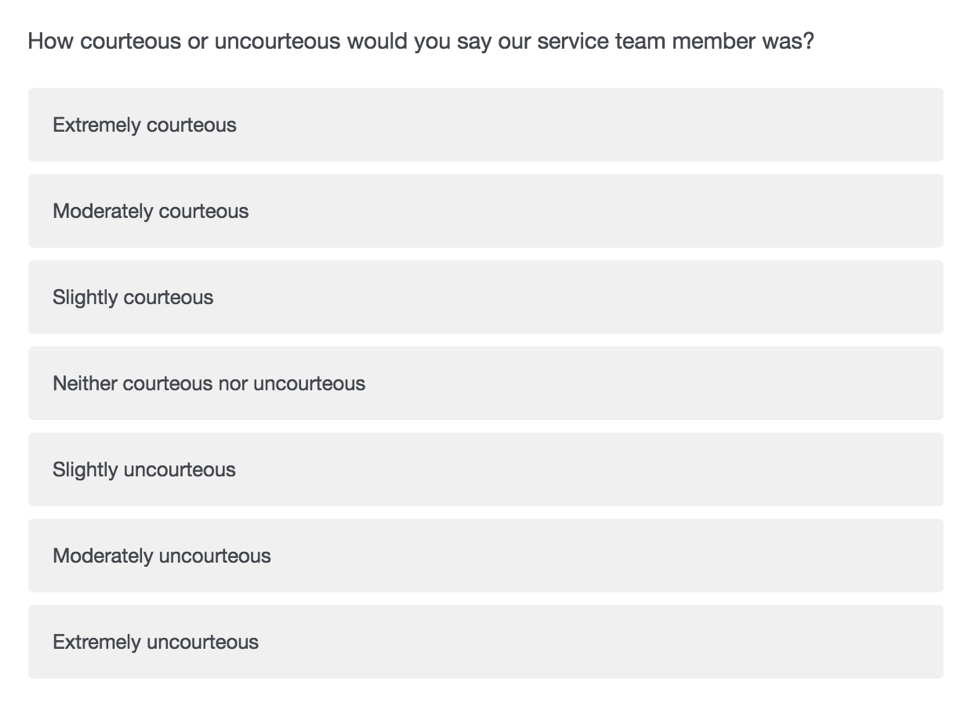The image size is (974, 713).
Task: Rate the team member as neutral on courtesy
Action: pos(486,383)
